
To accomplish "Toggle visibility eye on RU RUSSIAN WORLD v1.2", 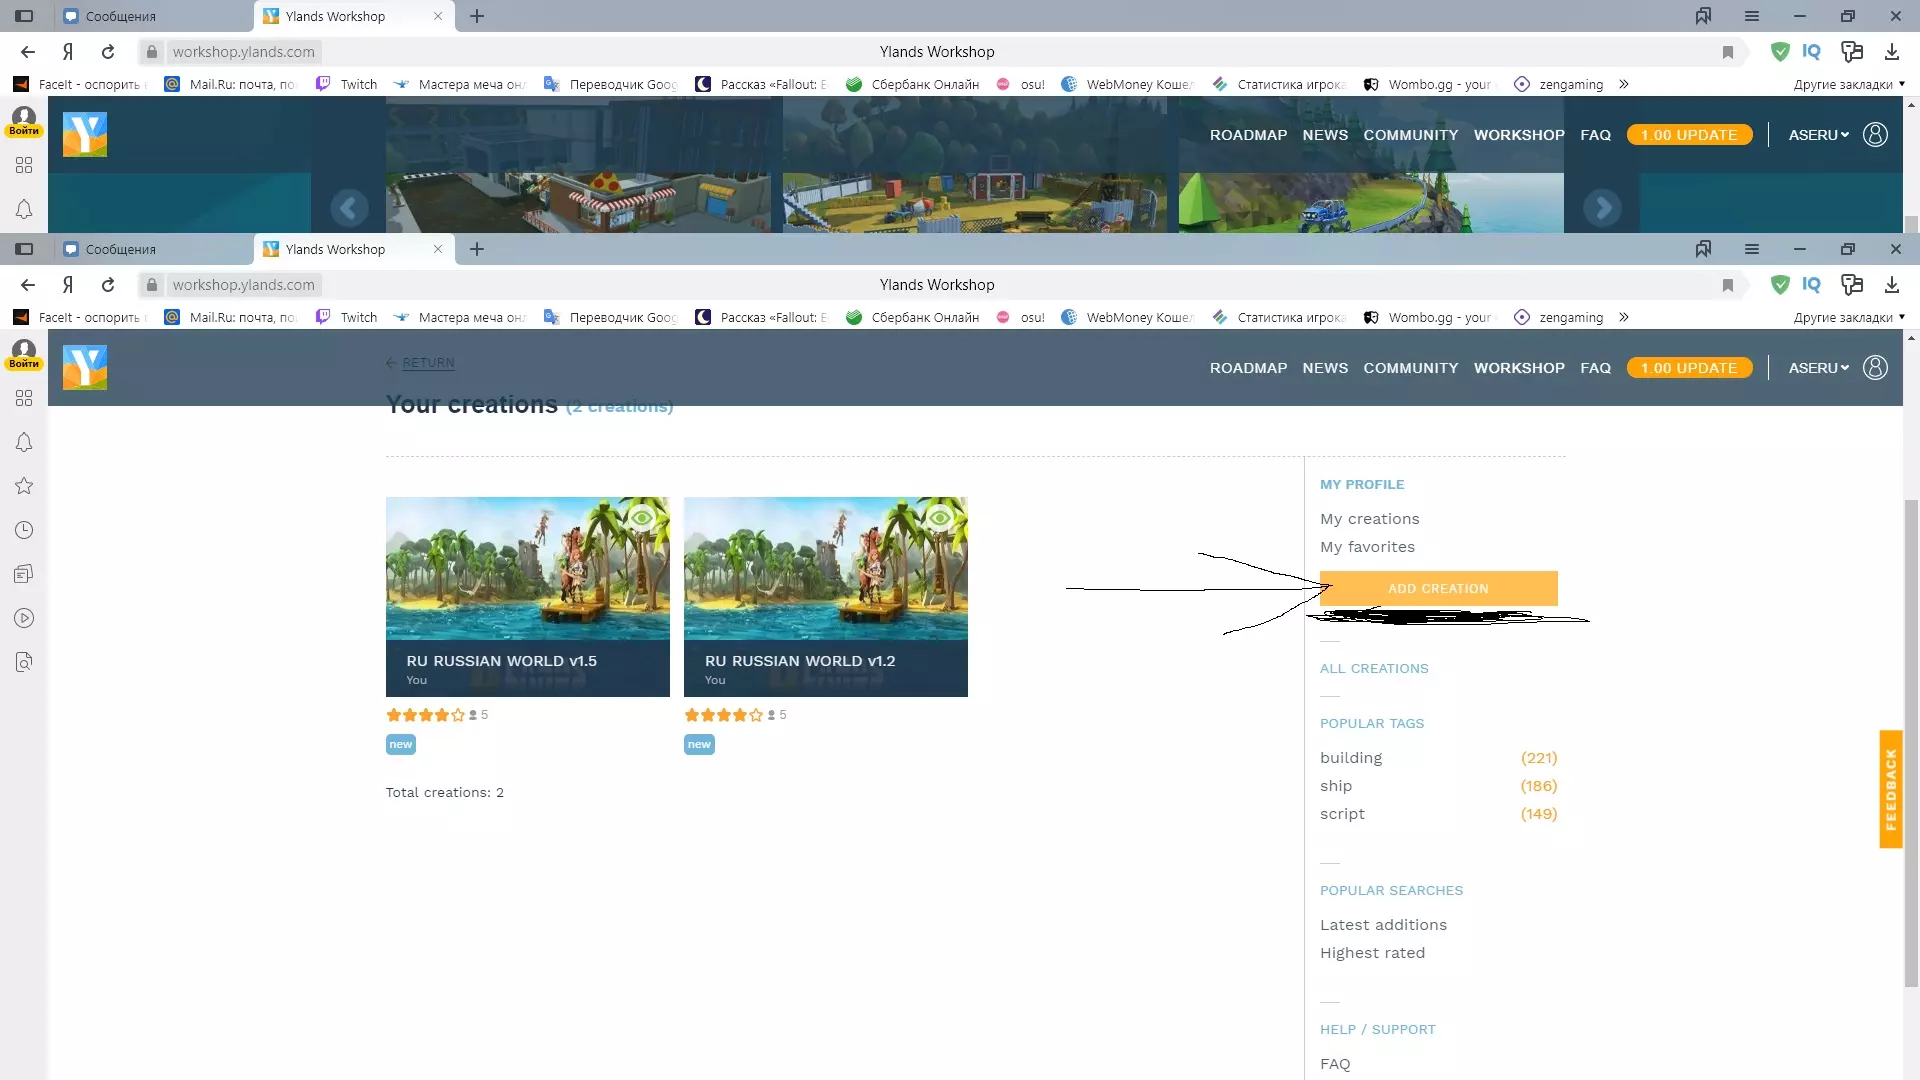I will coord(939,518).
